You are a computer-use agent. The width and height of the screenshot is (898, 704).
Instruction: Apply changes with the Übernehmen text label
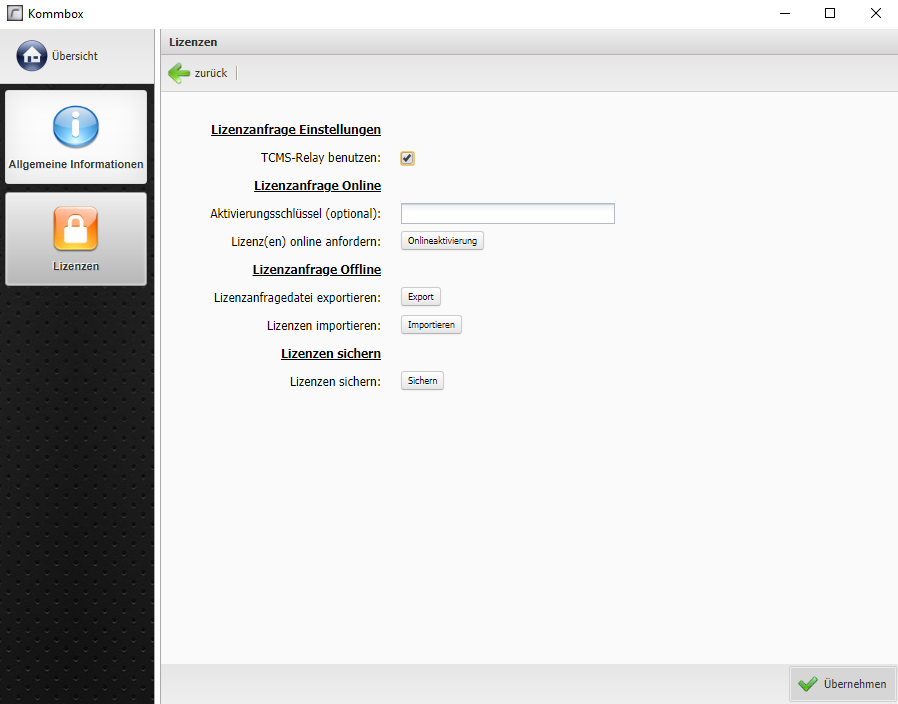[x=854, y=684]
